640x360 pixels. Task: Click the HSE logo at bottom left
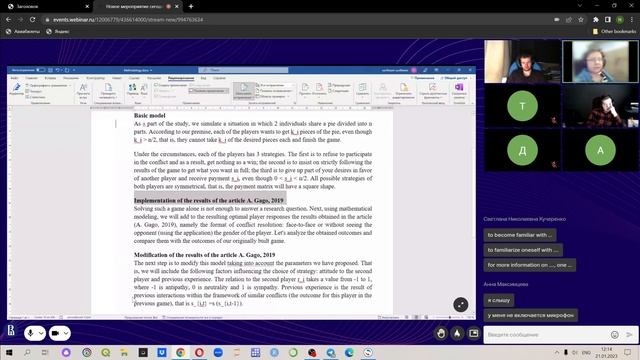tap(11, 330)
